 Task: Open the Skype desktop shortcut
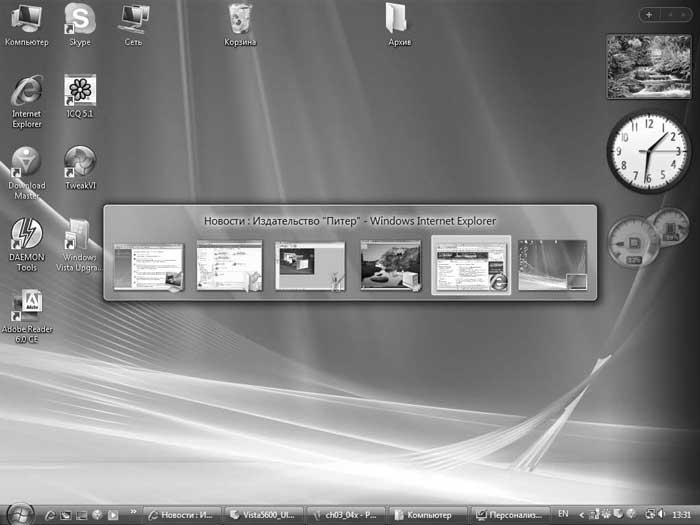click(x=79, y=18)
